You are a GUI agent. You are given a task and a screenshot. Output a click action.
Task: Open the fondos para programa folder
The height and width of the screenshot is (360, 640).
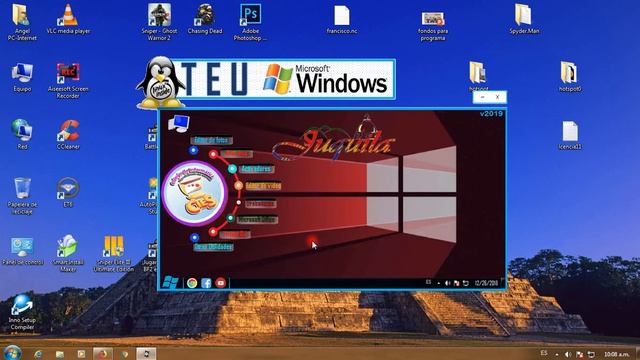[433, 26]
